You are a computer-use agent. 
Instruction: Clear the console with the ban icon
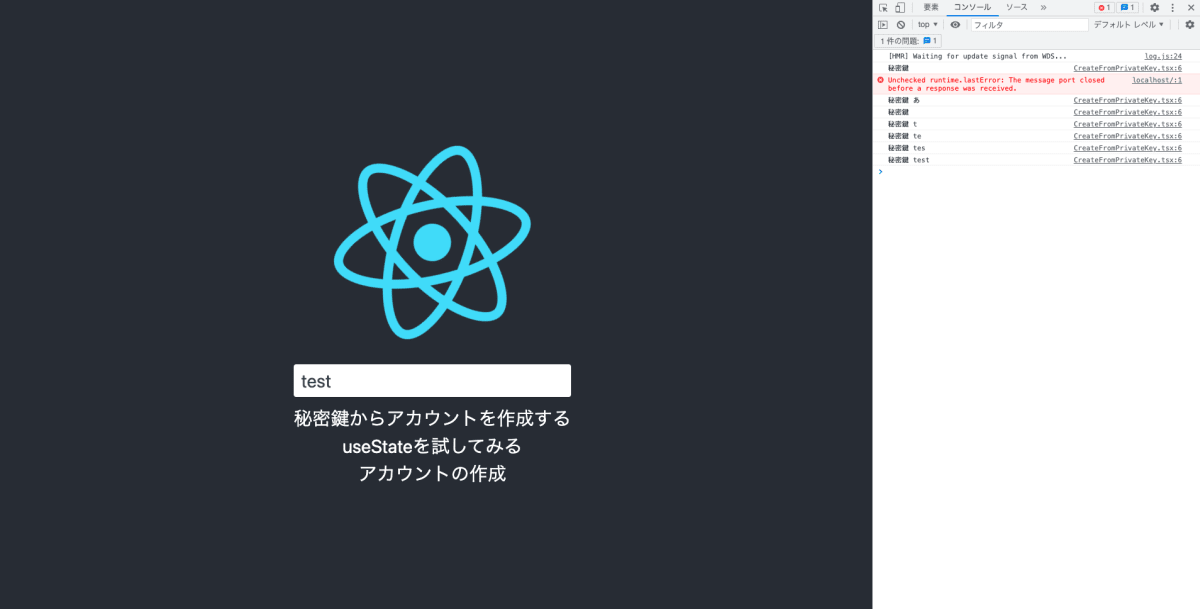(x=900, y=24)
